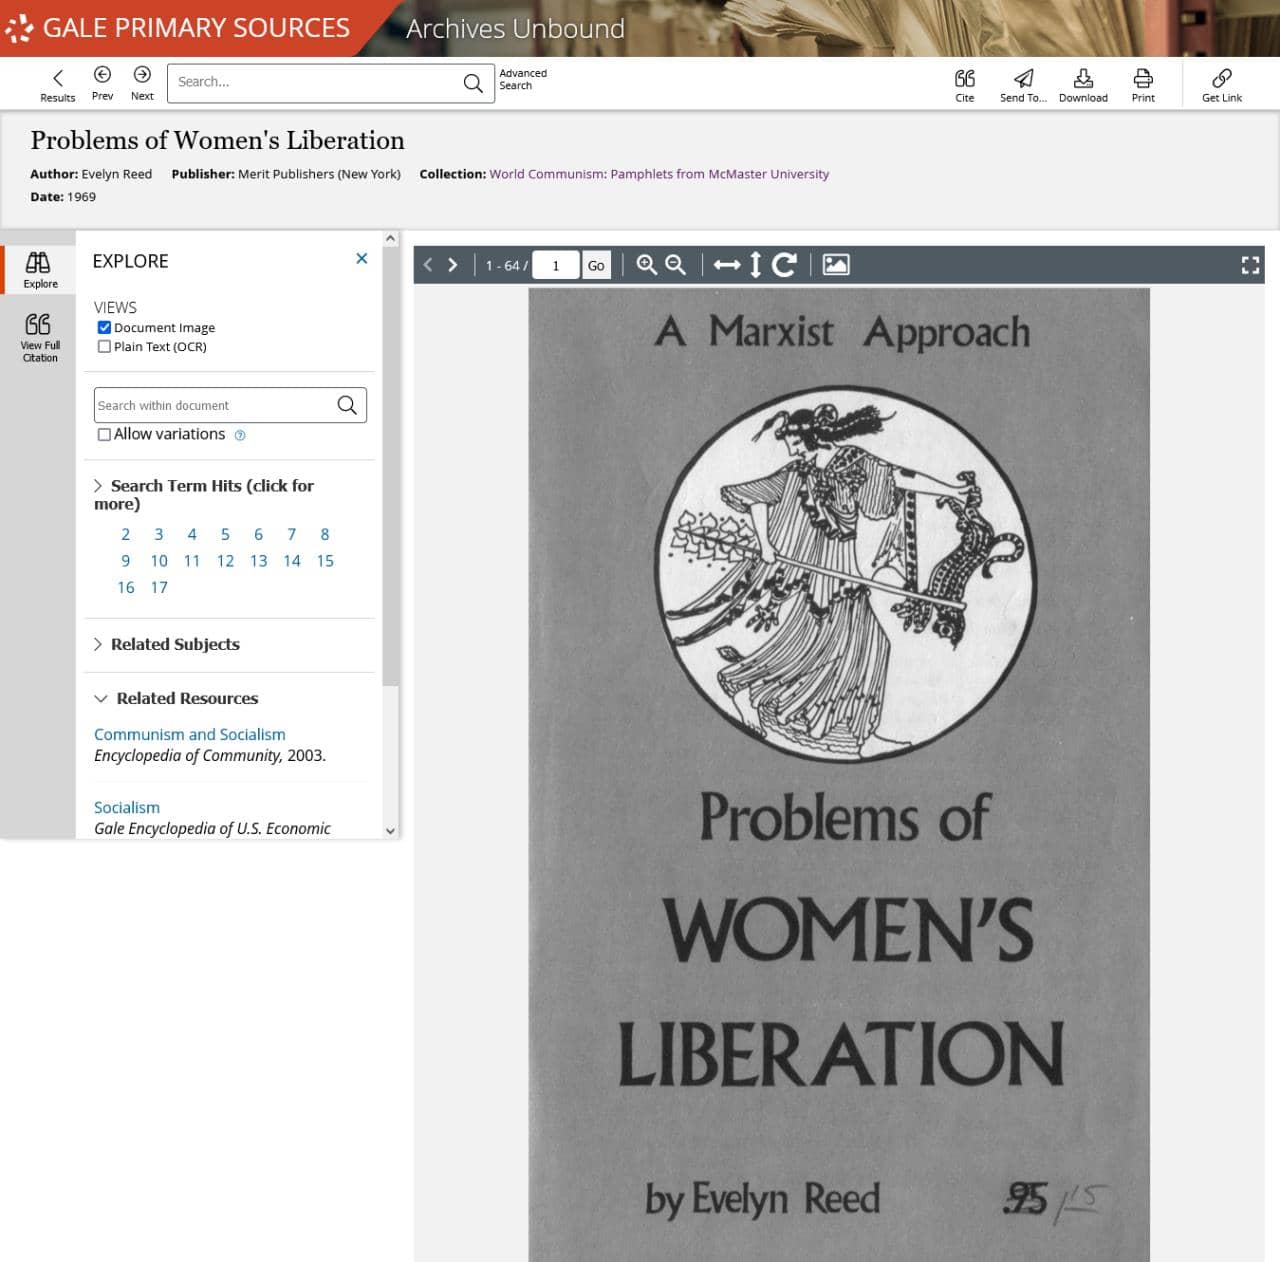Open the Send To option

tap(1023, 85)
